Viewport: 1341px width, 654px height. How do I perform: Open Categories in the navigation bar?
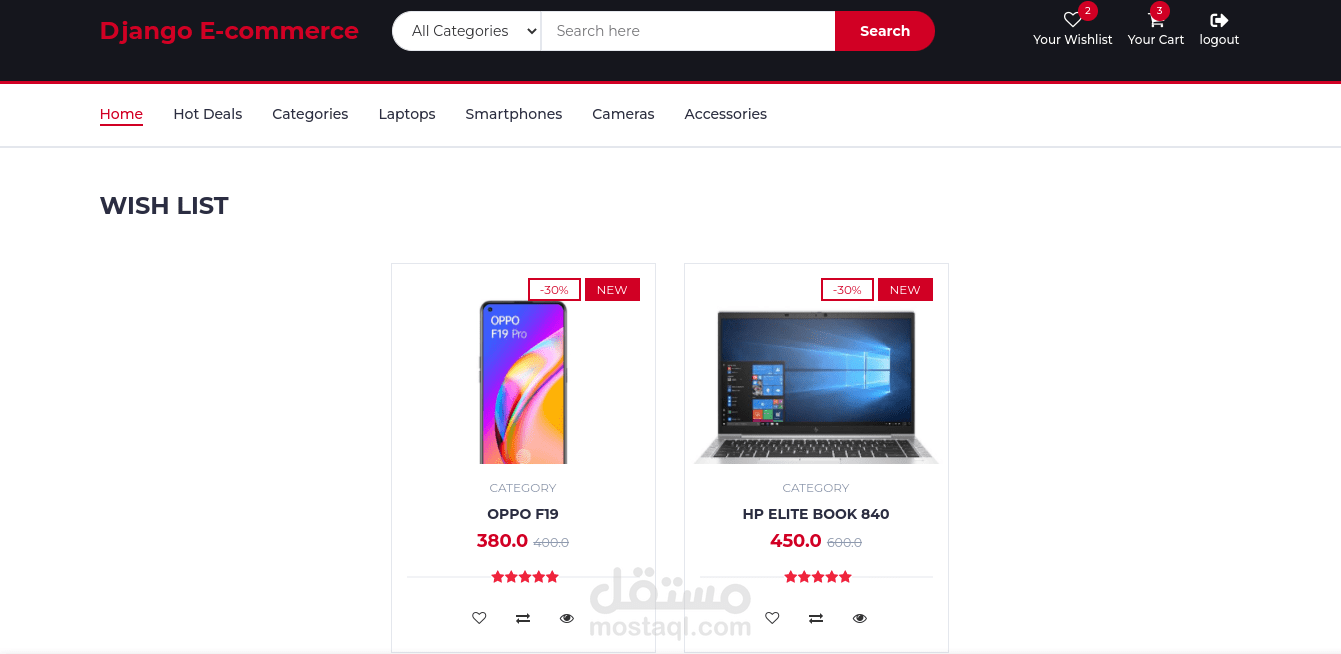(x=310, y=114)
